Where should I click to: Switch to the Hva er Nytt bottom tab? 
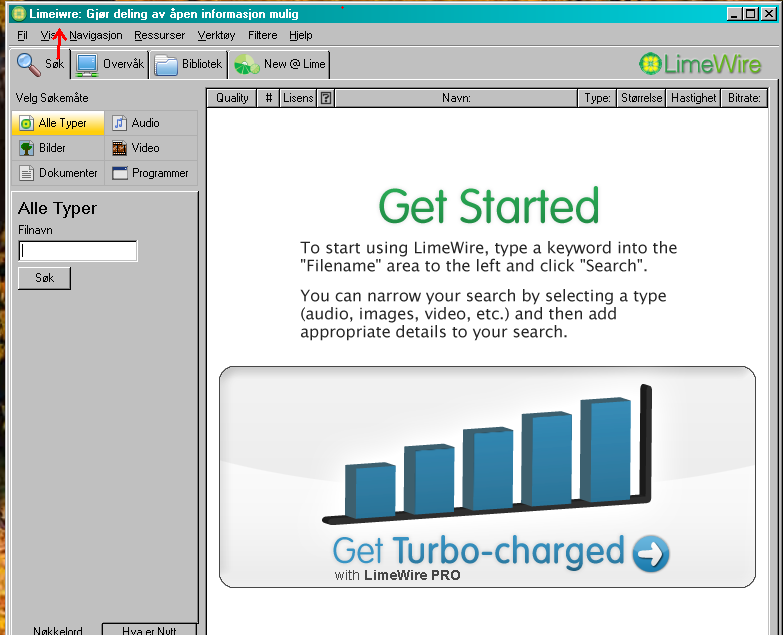tap(149, 630)
